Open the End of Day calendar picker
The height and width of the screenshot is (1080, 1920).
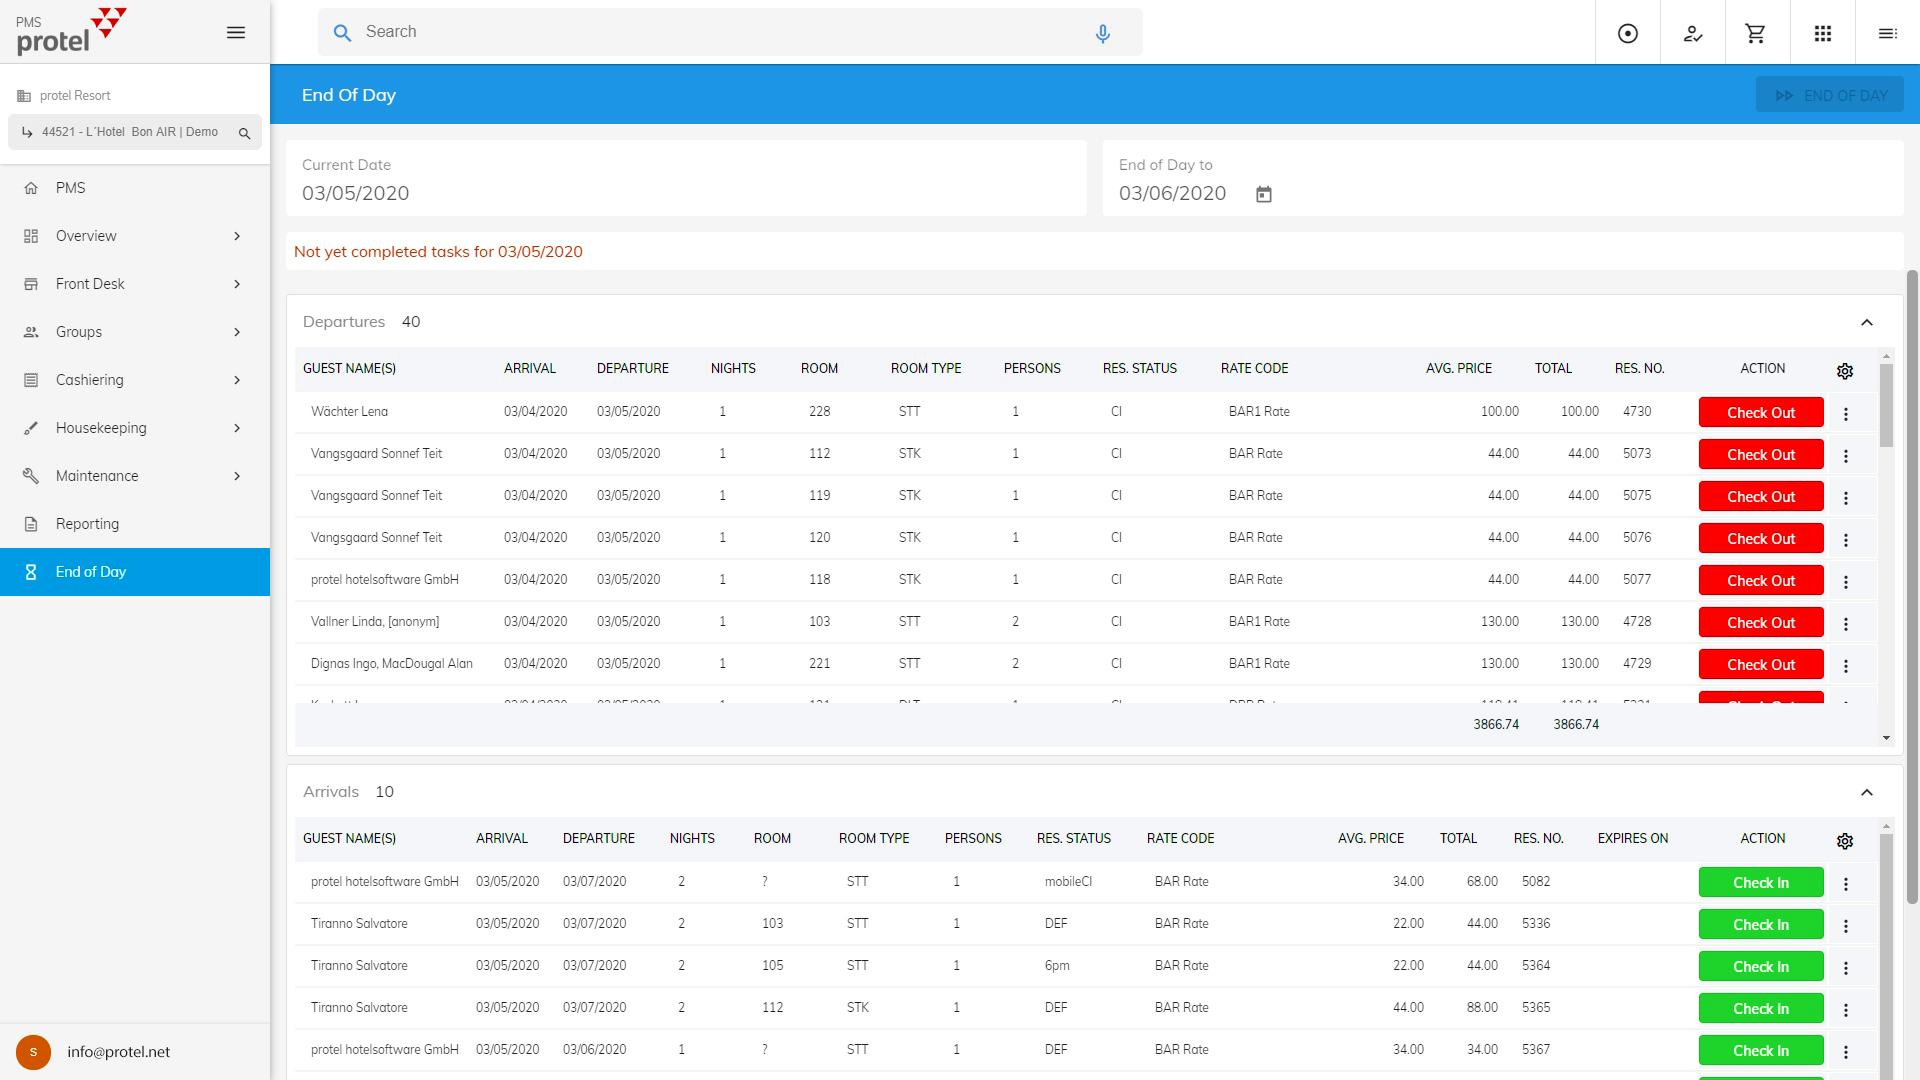[1263, 194]
